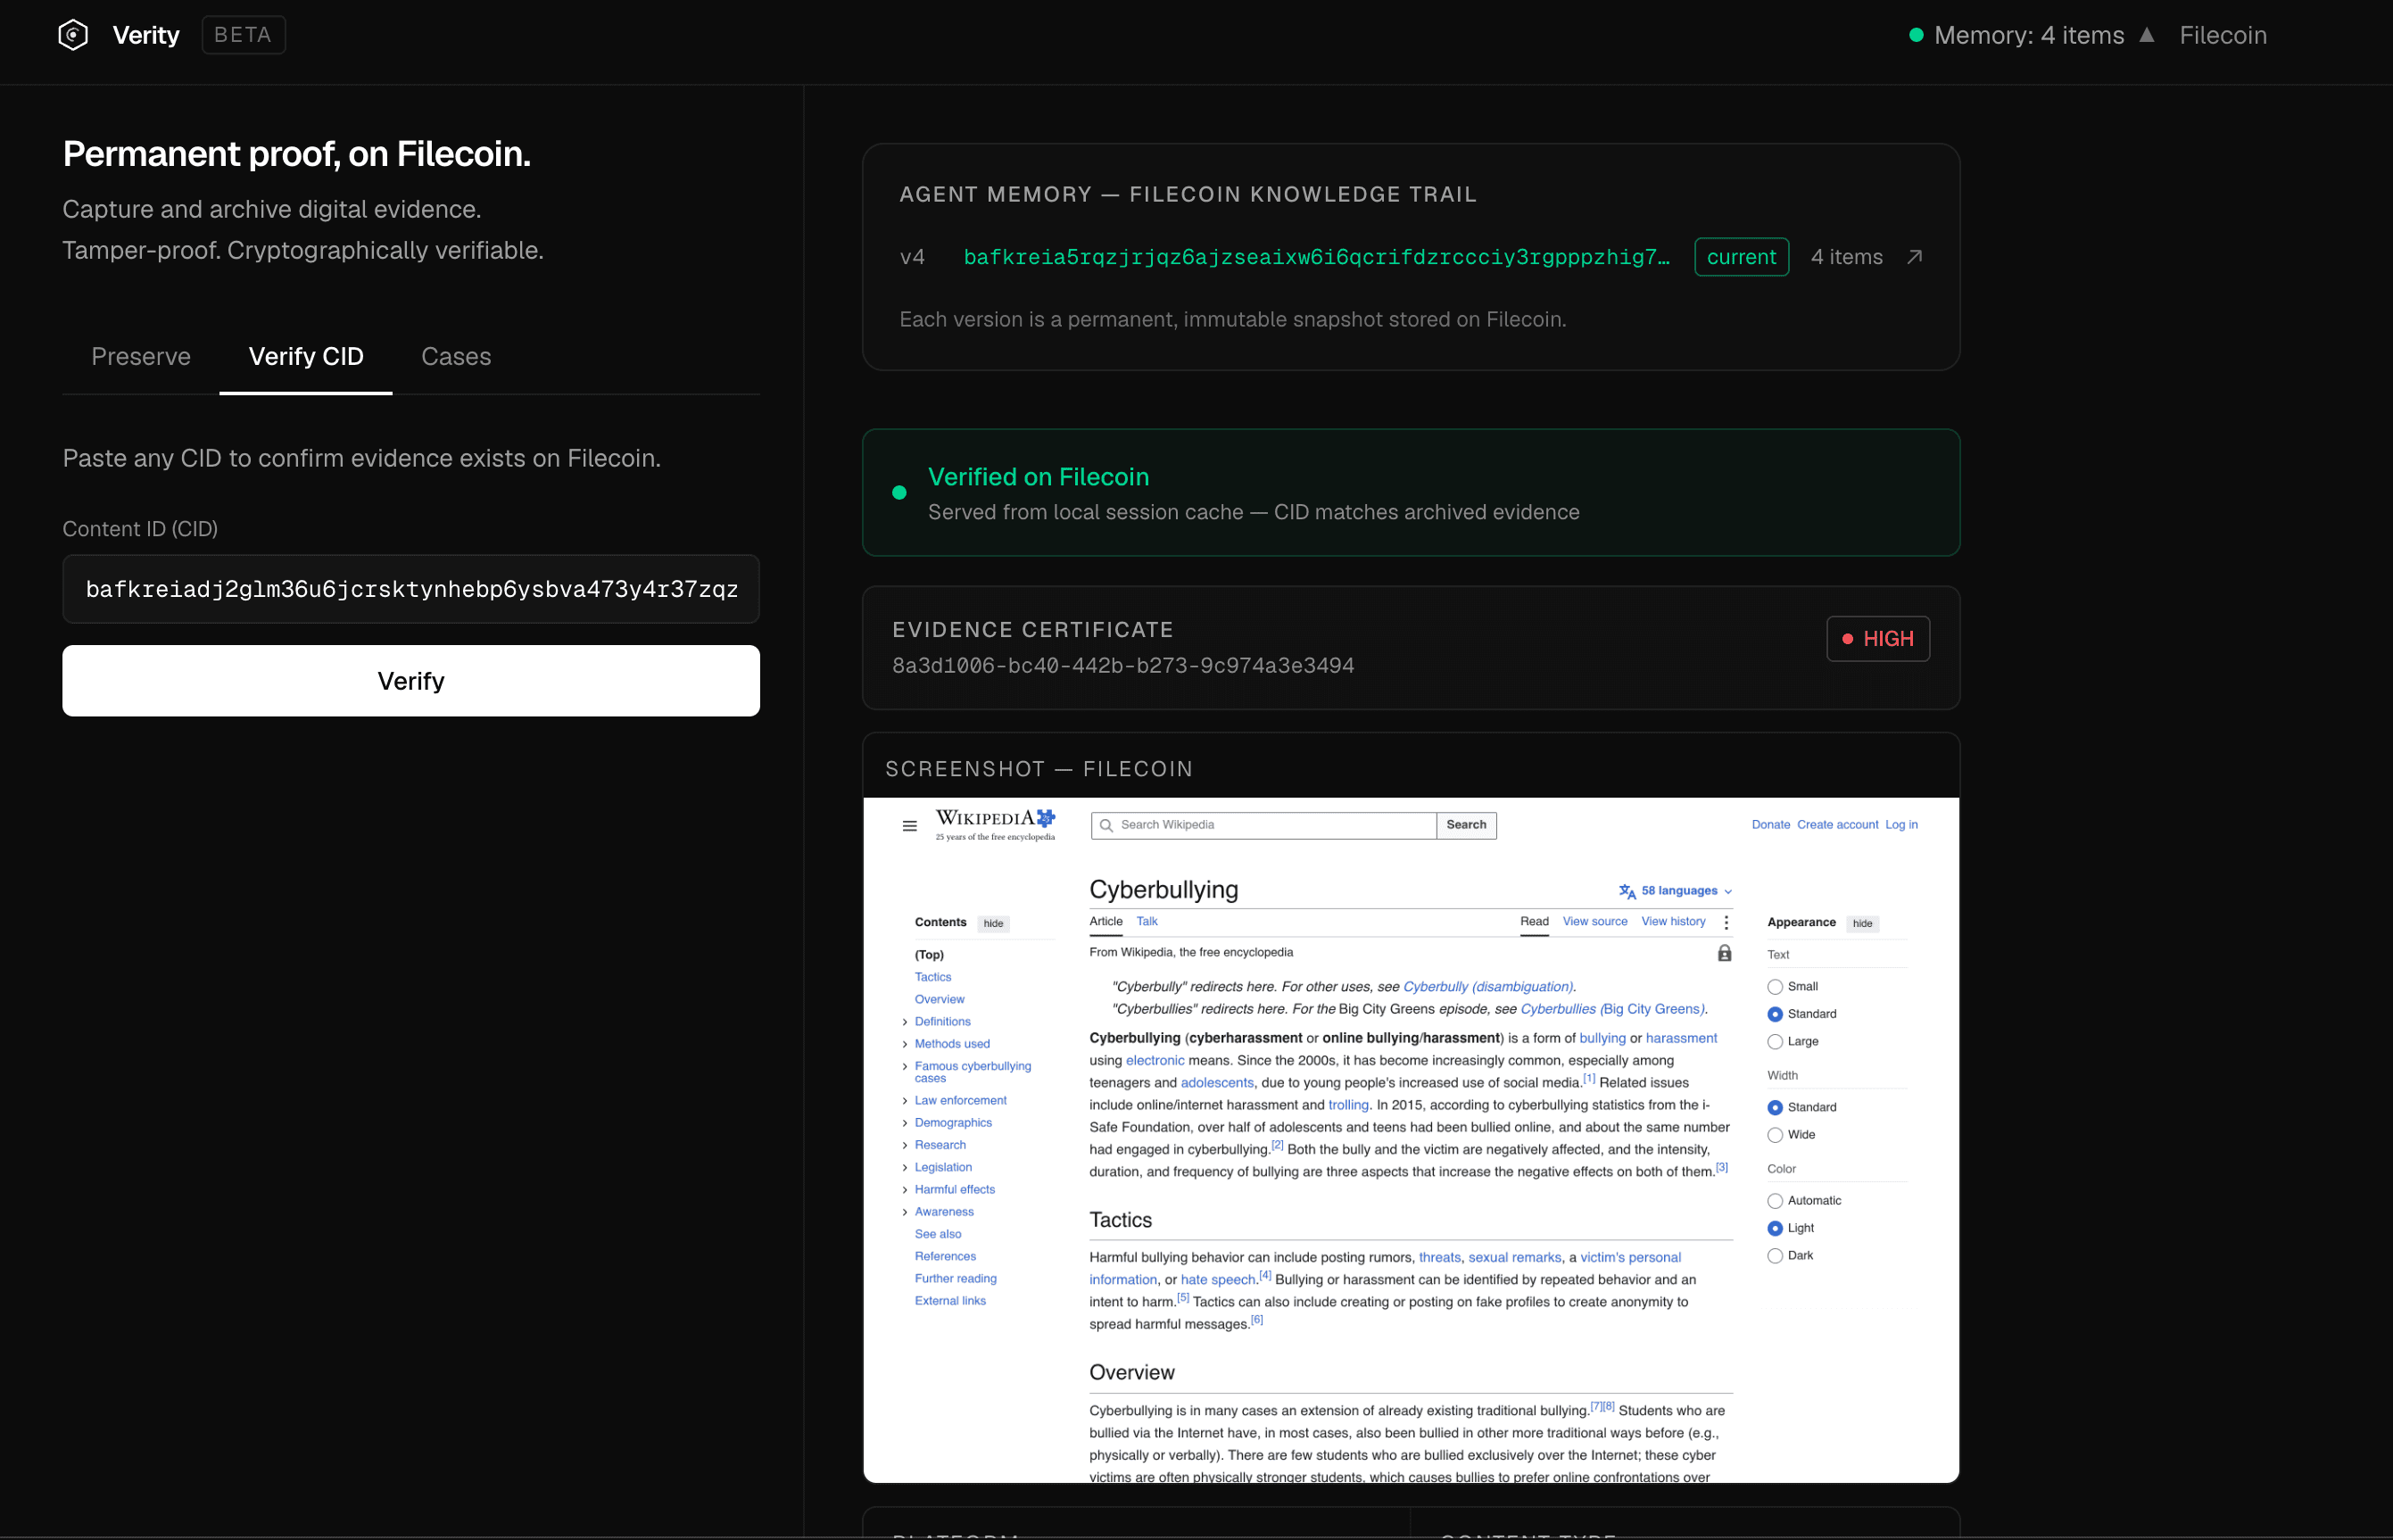The height and width of the screenshot is (1540, 2393).
Task: Open the View source tab
Action: click(1594, 922)
